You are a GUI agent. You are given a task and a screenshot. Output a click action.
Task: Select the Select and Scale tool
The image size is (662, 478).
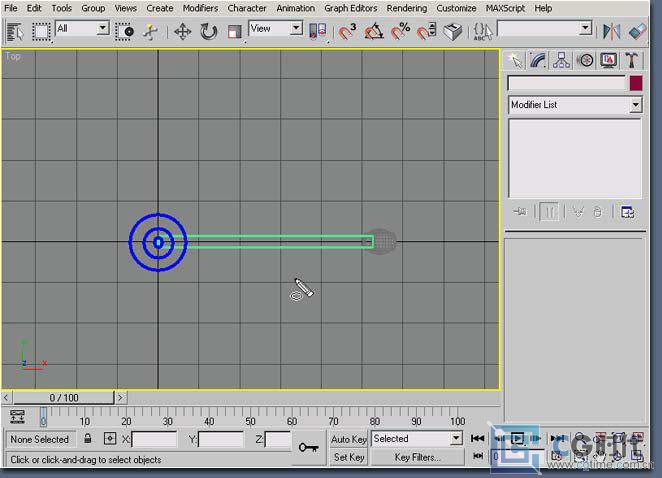tap(234, 32)
